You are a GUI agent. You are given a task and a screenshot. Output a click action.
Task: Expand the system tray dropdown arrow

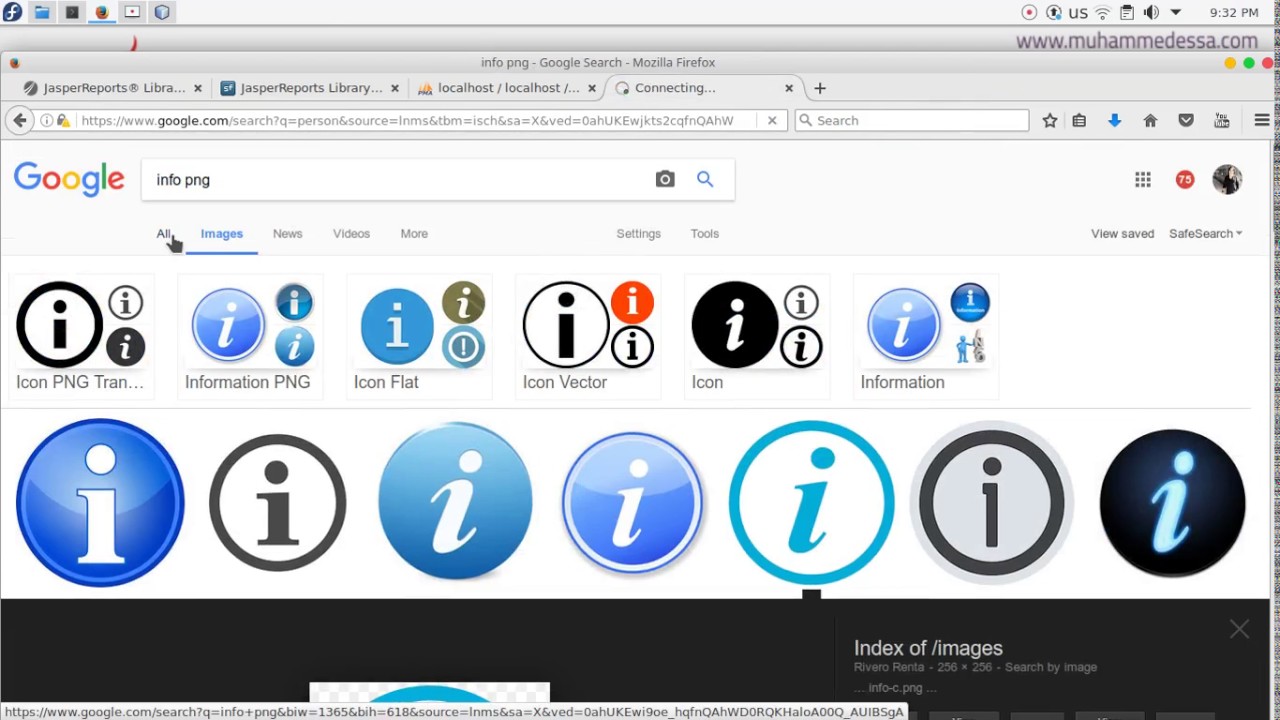1176,13
